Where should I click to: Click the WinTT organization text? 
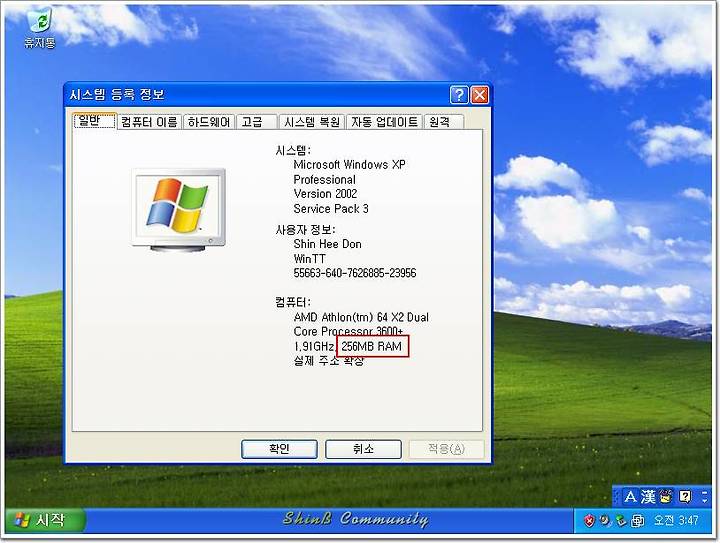point(309,259)
